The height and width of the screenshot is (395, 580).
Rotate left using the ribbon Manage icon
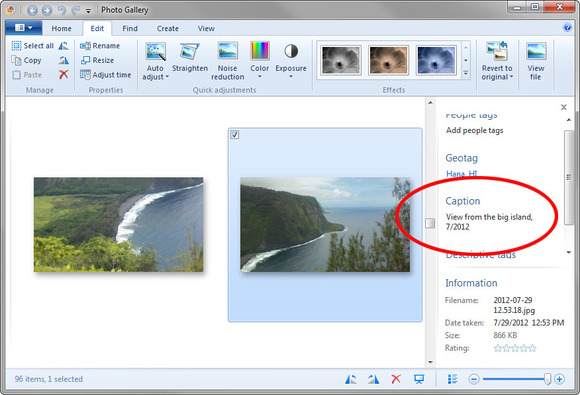pos(64,46)
